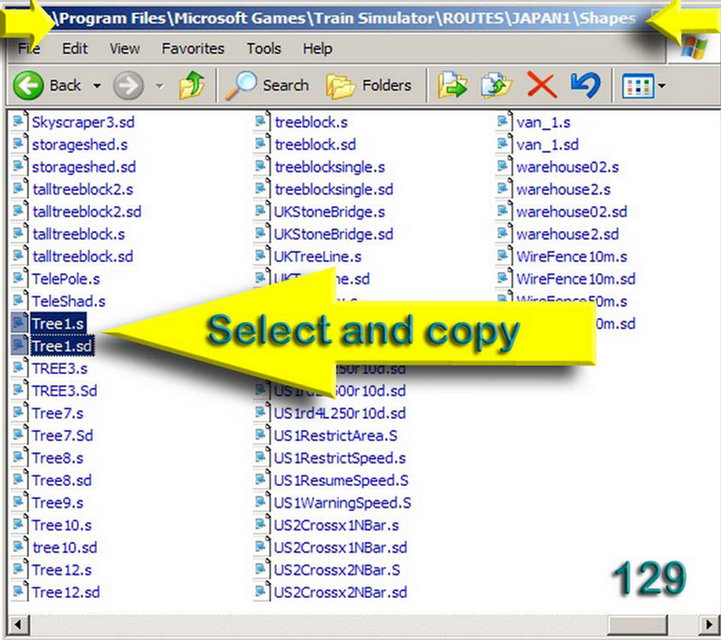This screenshot has height=640, width=721.
Task: Click the blue Undo arrow icon
Action: (585, 85)
